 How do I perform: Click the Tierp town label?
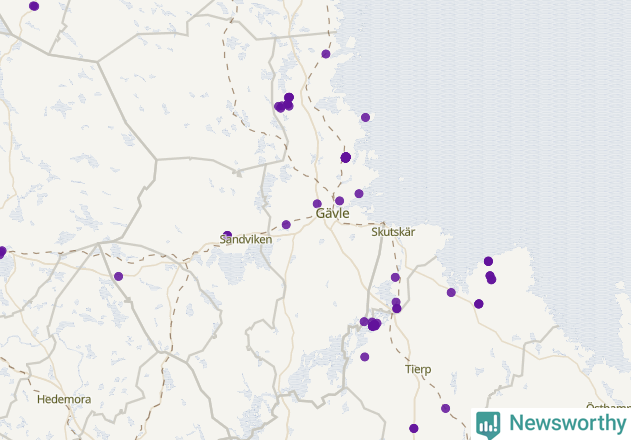tap(418, 369)
